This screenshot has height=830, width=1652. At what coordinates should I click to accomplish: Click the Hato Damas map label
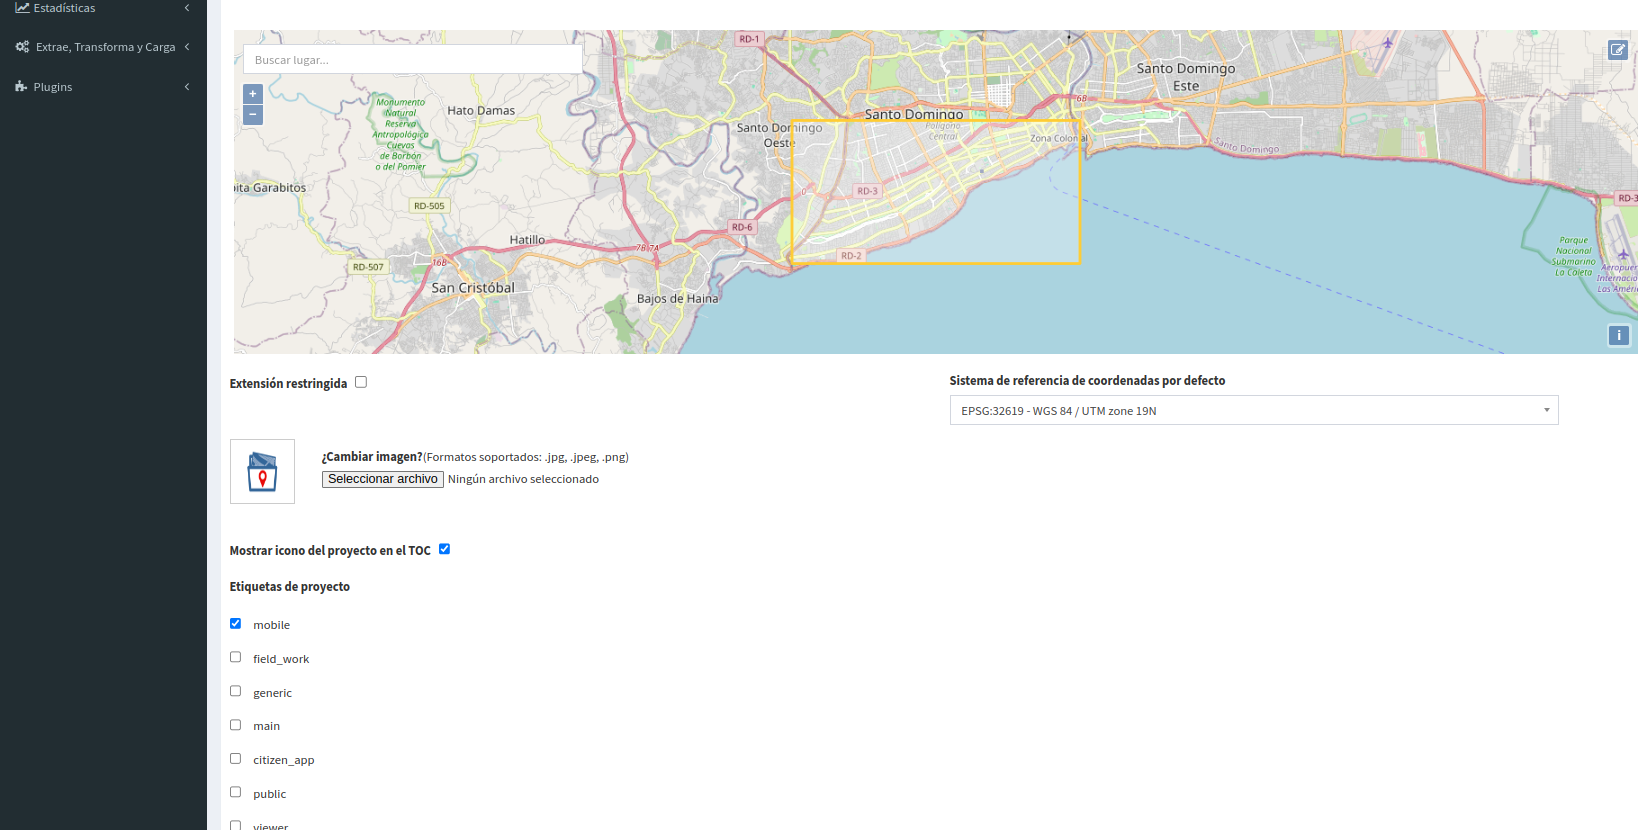coord(481,111)
